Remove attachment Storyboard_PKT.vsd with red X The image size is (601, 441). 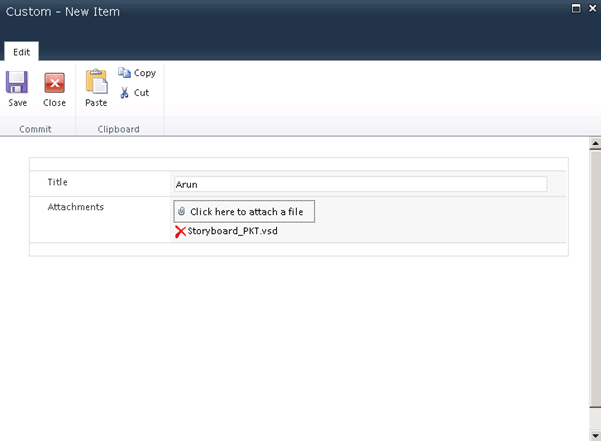click(180, 231)
